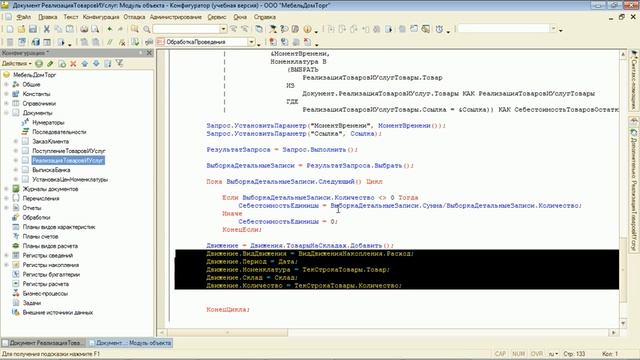
Task: Select Последовательности tree item
Action: [x=59, y=132]
